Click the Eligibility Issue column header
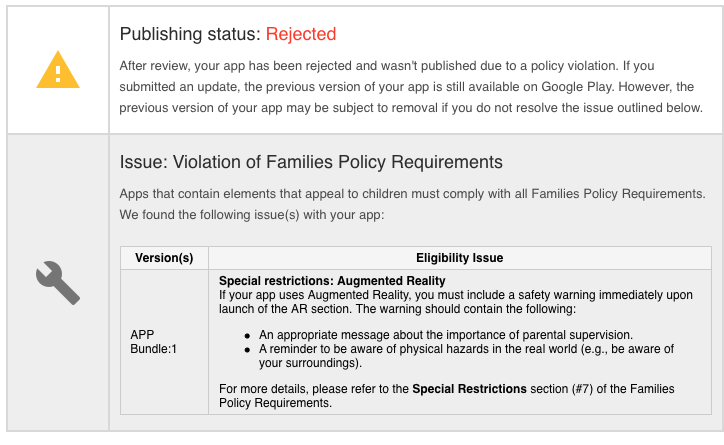This screenshot has width=724, height=445. click(459, 257)
